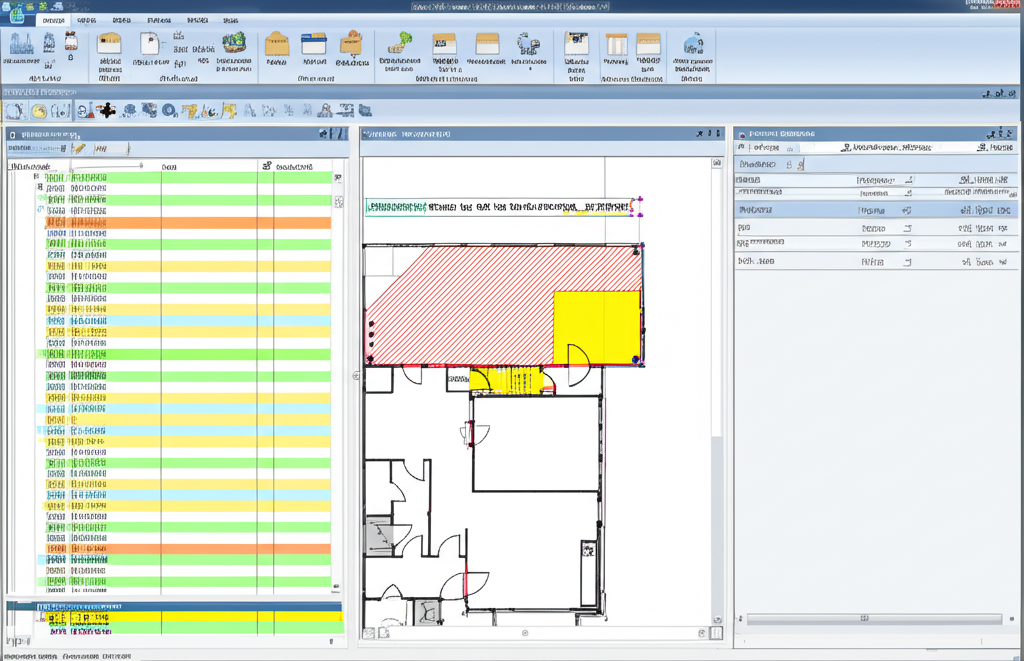The image size is (1024, 661).
Task: Click the yellow circle tool in the secondary toolbar
Action: 38,111
